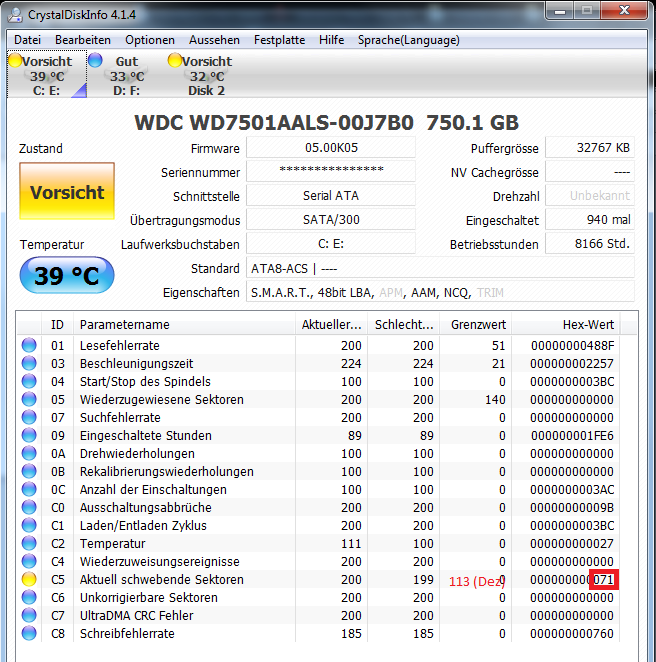
Task: Click the blue status icon for Beschleunigungszeit
Action: tap(29, 363)
